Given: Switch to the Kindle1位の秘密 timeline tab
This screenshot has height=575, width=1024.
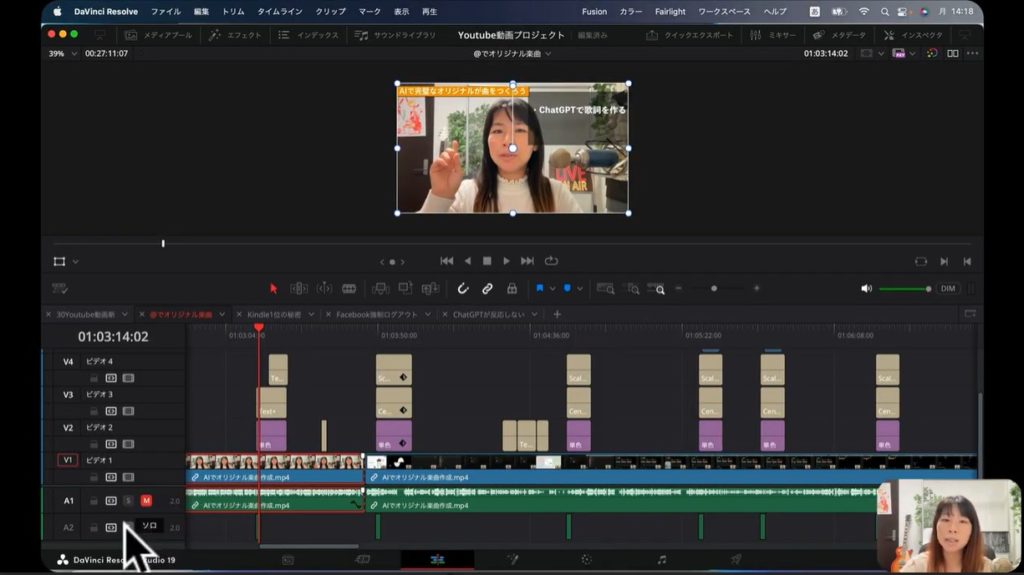Looking at the screenshot, I should [x=273, y=314].
